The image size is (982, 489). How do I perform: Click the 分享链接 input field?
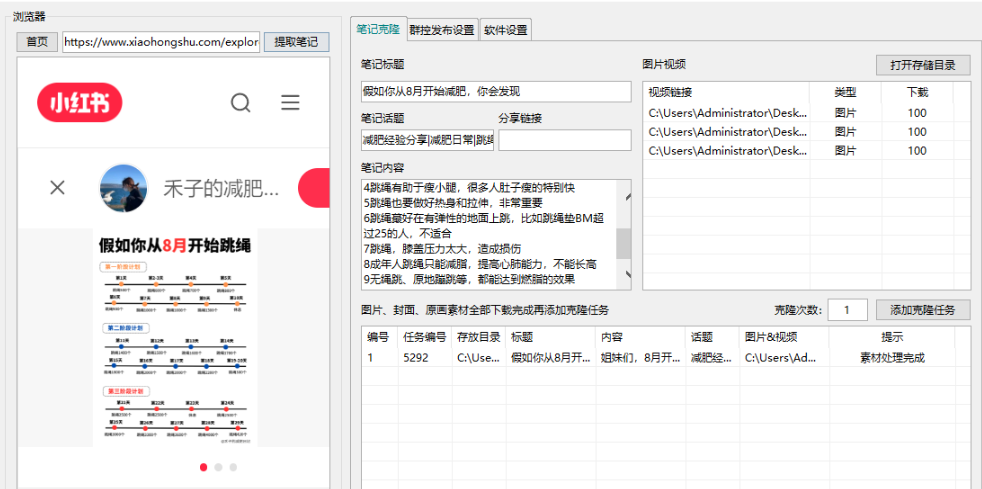(565, 141)
